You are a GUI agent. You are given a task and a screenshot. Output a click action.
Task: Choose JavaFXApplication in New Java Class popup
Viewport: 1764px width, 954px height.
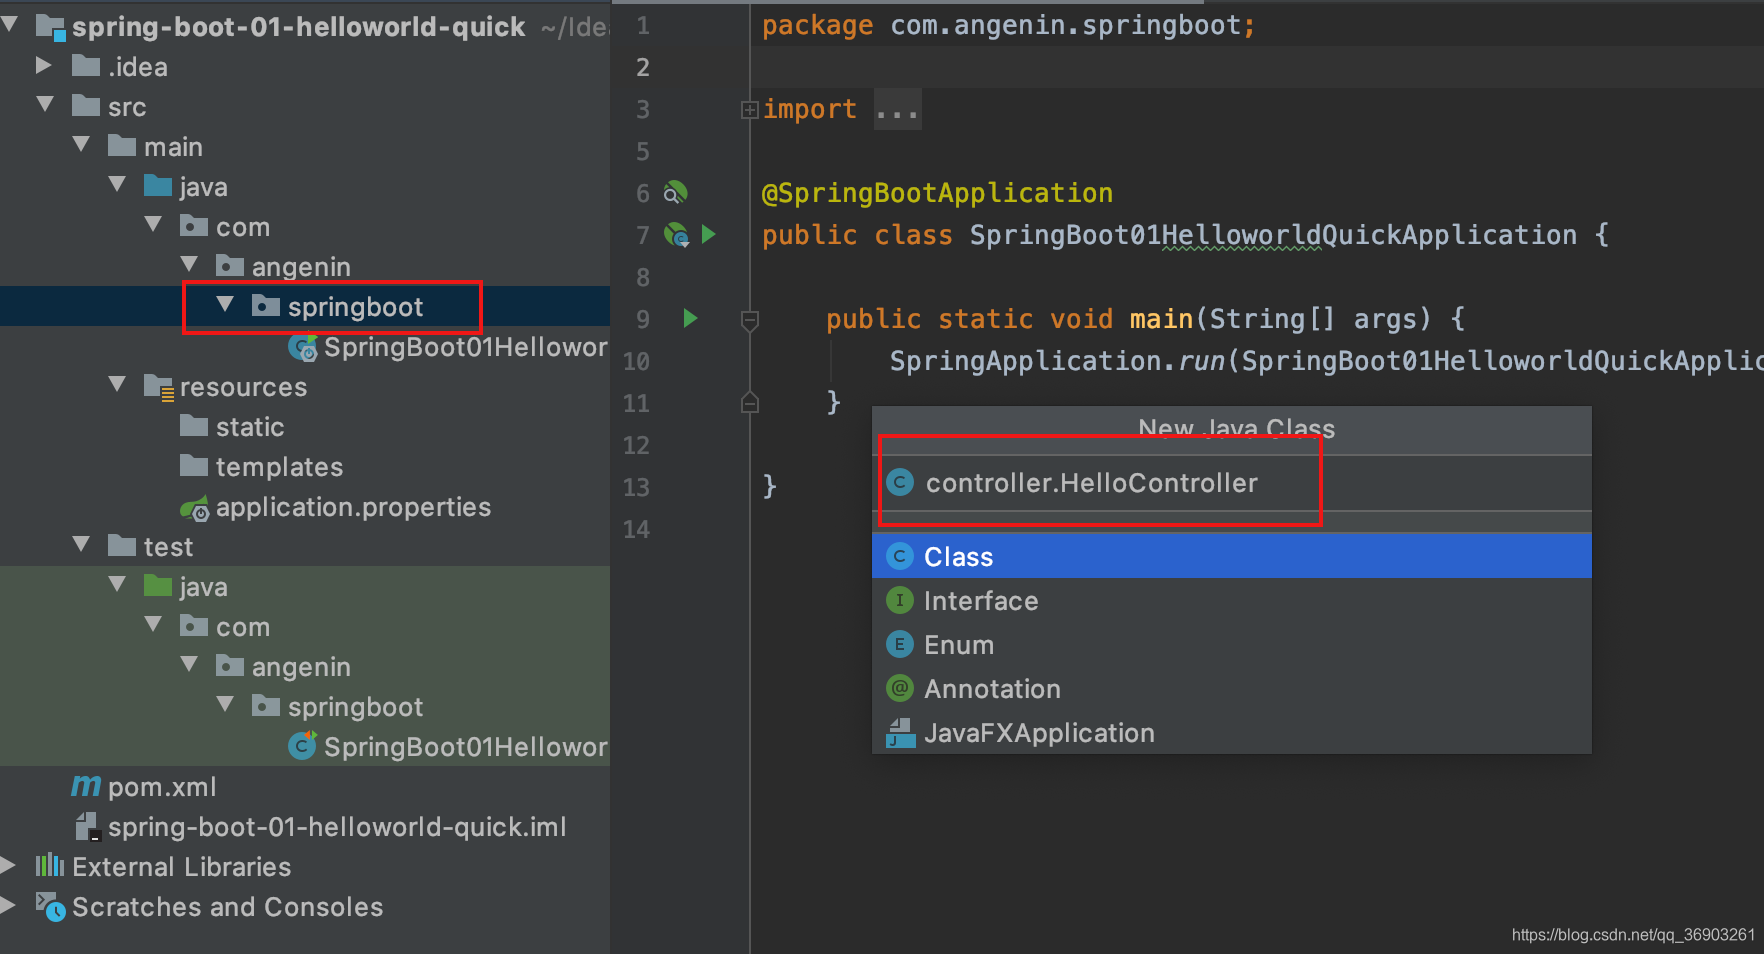[x=1232, y=732]
